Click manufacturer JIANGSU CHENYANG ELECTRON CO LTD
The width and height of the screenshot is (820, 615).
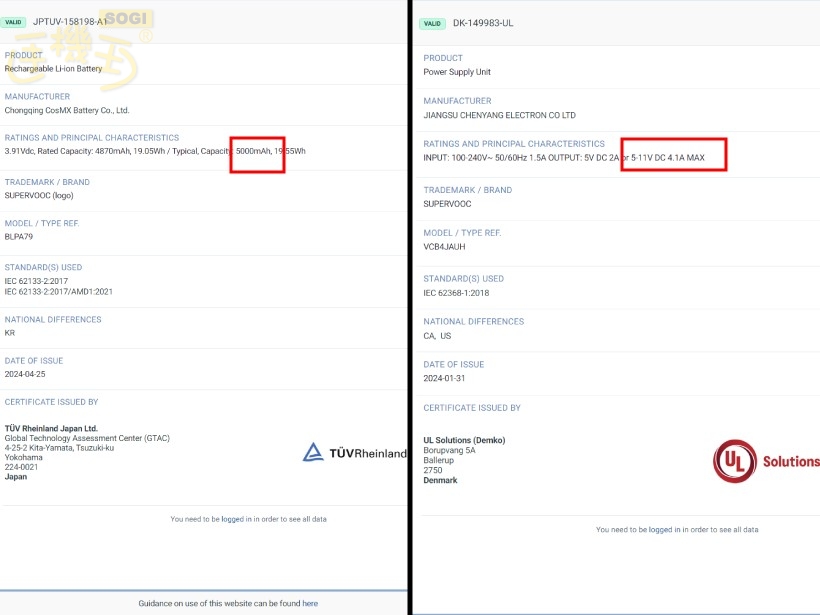[499, 115]
